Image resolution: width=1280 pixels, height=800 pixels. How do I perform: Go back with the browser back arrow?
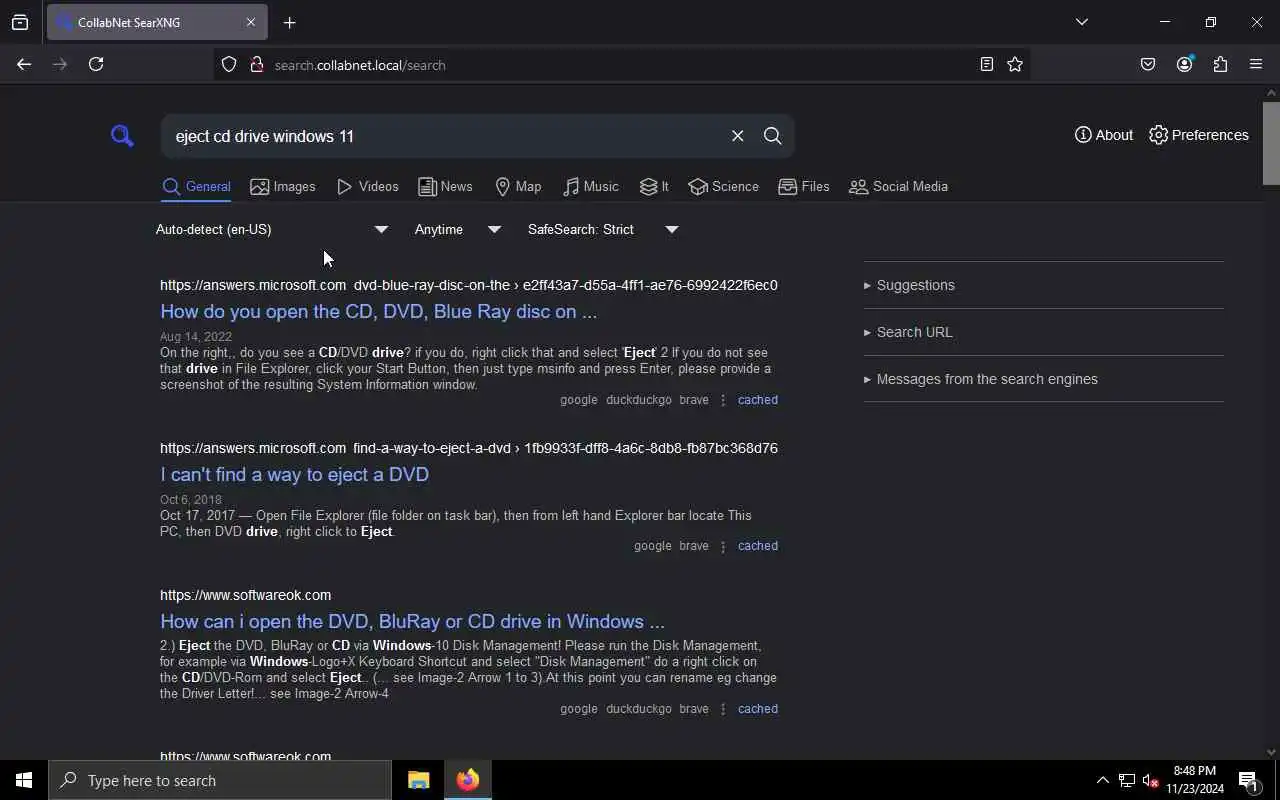[24, 64]
